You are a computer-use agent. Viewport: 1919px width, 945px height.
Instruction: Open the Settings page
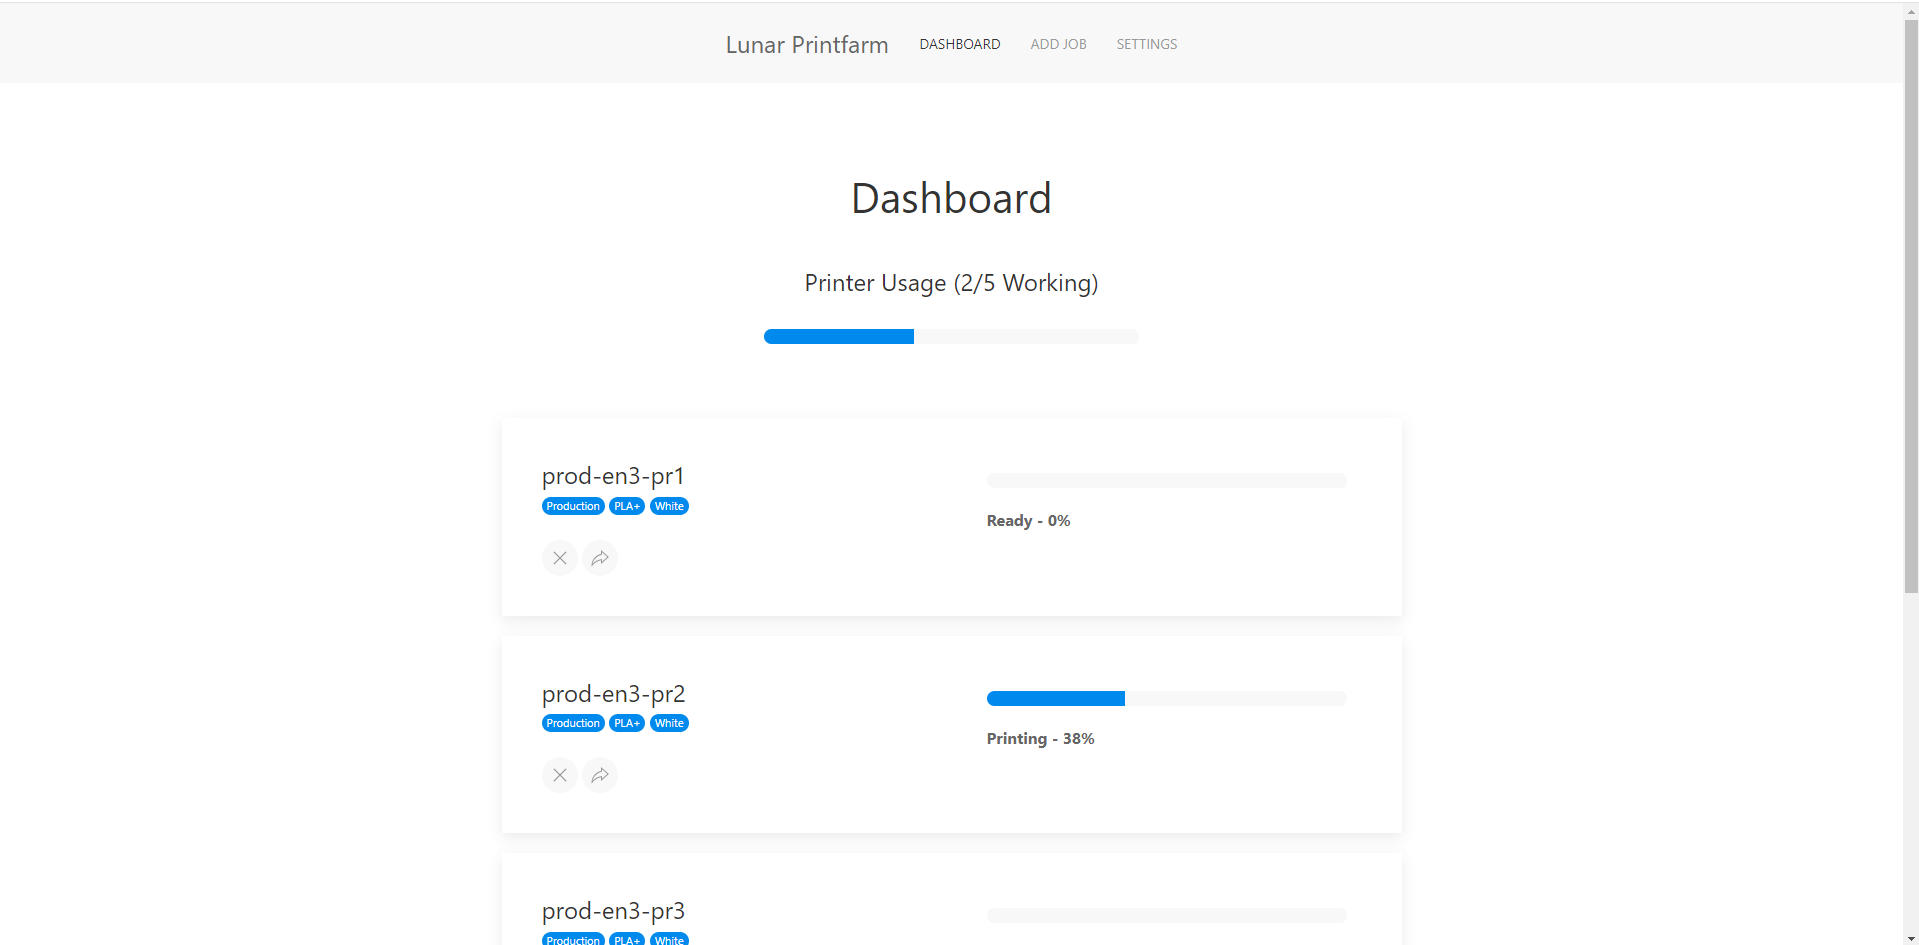[1146, 44]
